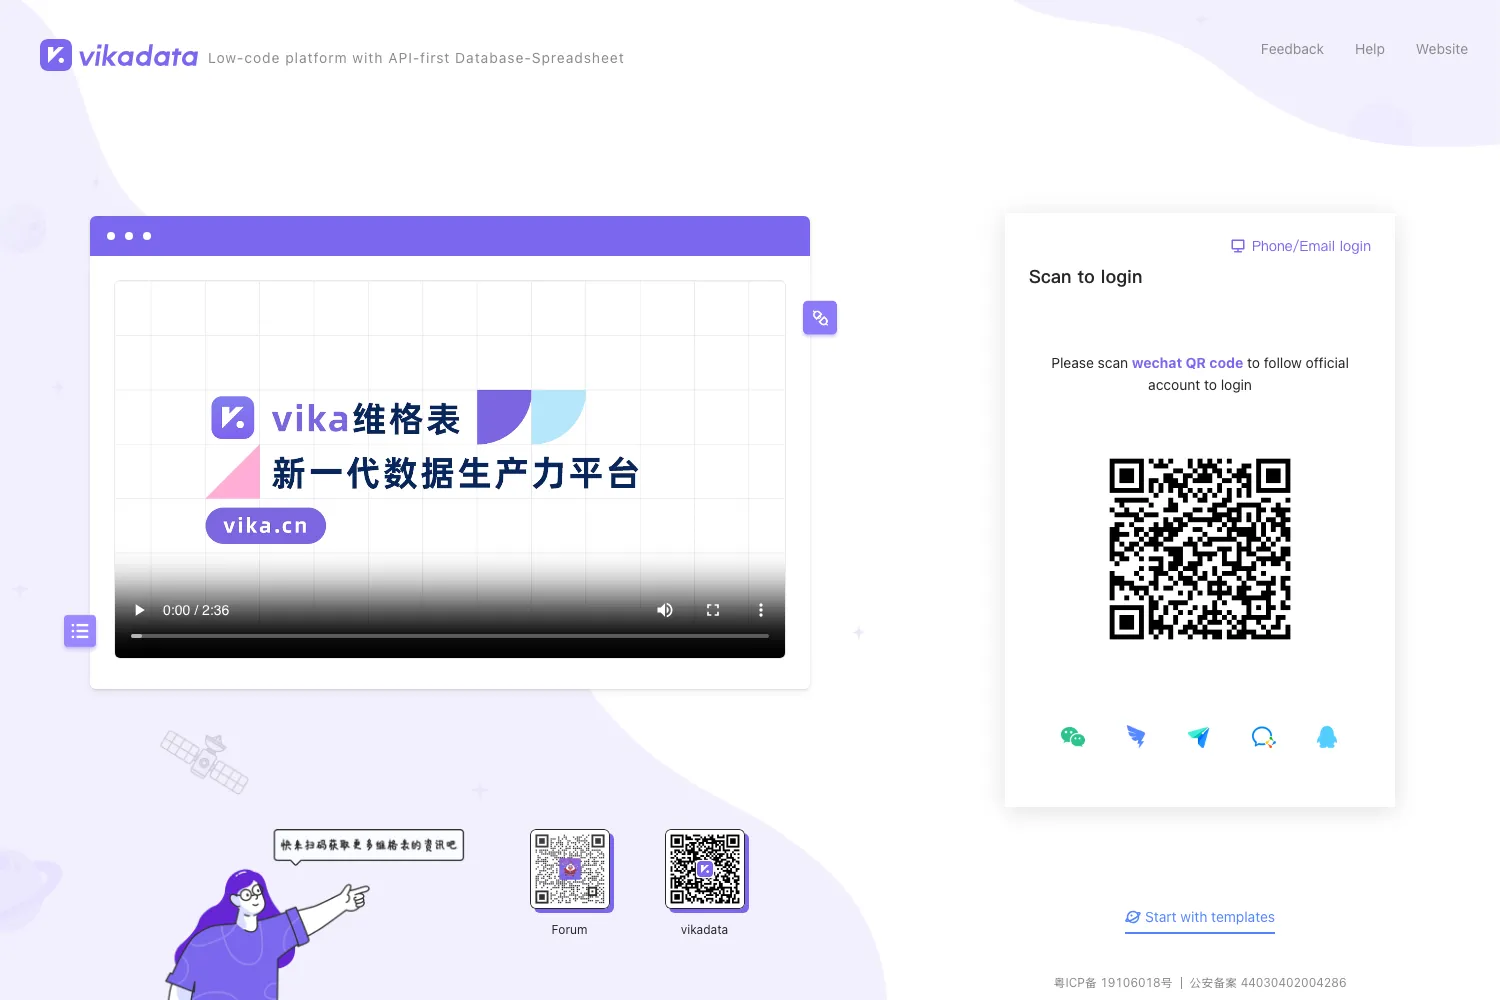Click the vikadata QR code
The image size is (1500, 1000).
coord(705,869)
